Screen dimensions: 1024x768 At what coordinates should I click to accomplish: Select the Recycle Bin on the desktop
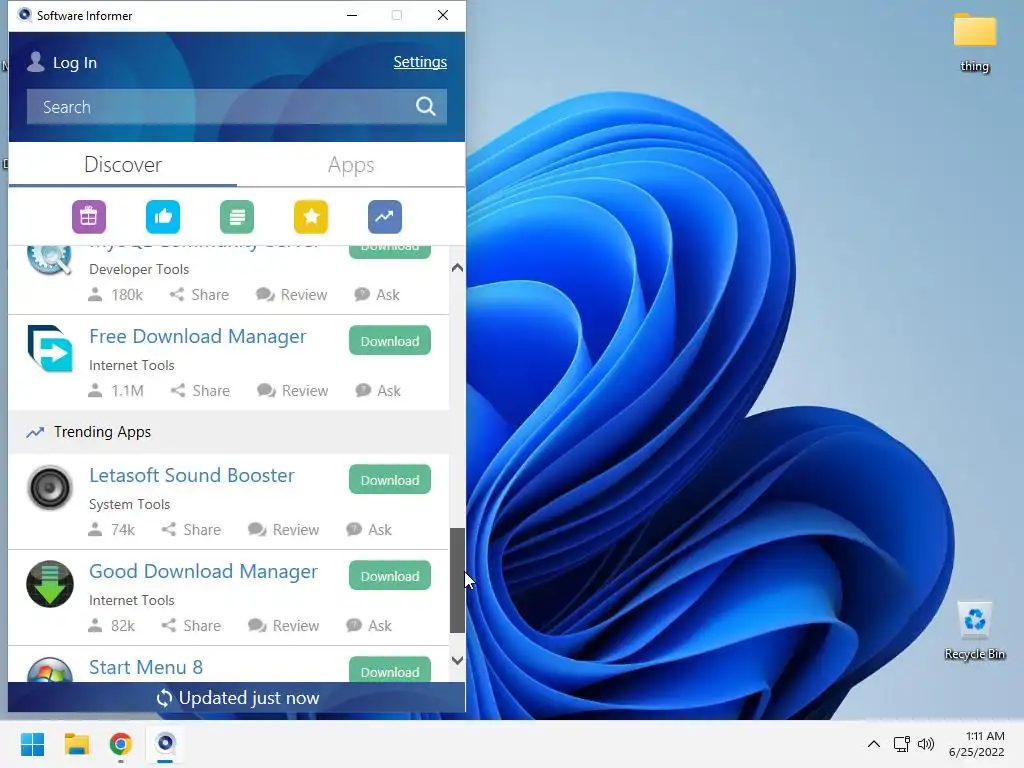(974, 630)
